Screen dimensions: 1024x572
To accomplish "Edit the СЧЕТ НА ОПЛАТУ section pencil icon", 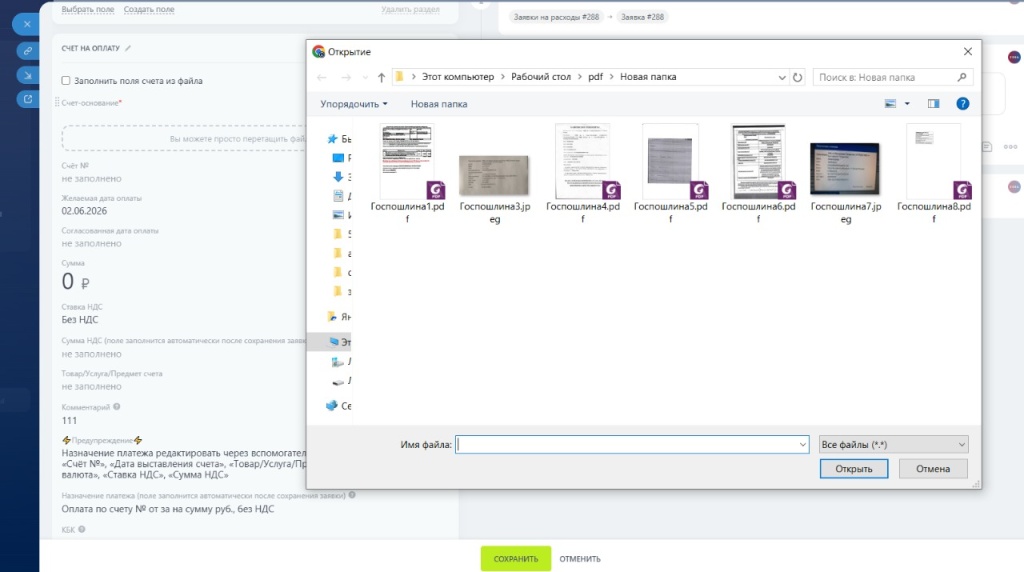I will (x=128, y=48).
